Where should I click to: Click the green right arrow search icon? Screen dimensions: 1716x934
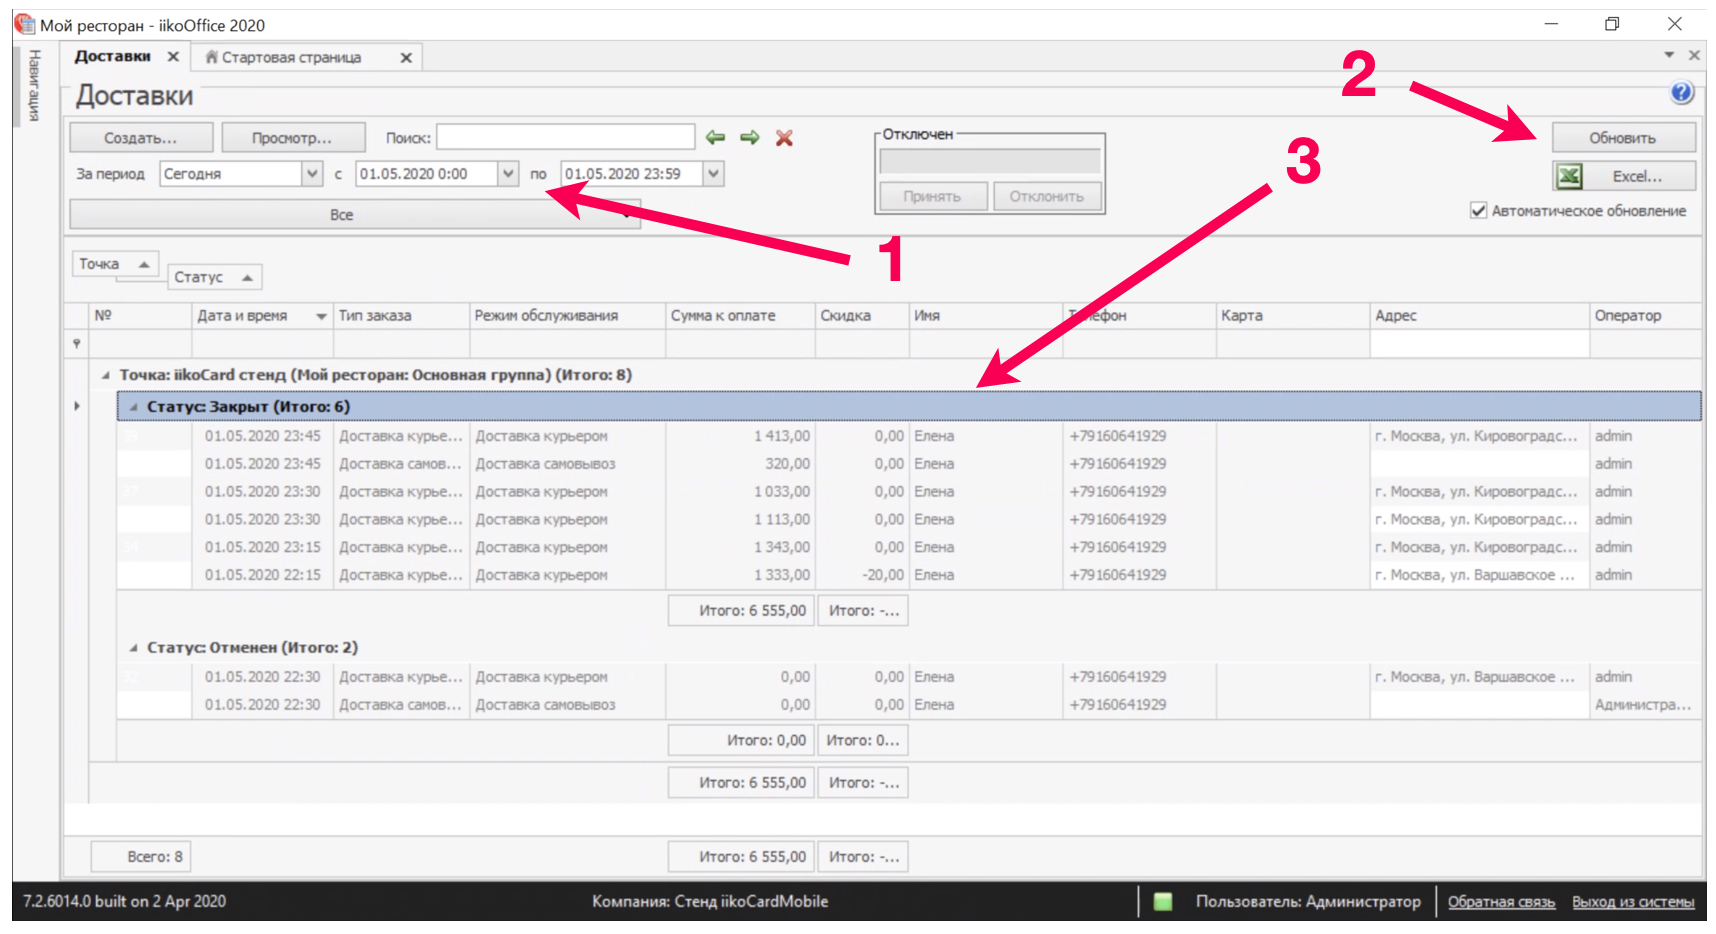point(750,138)
